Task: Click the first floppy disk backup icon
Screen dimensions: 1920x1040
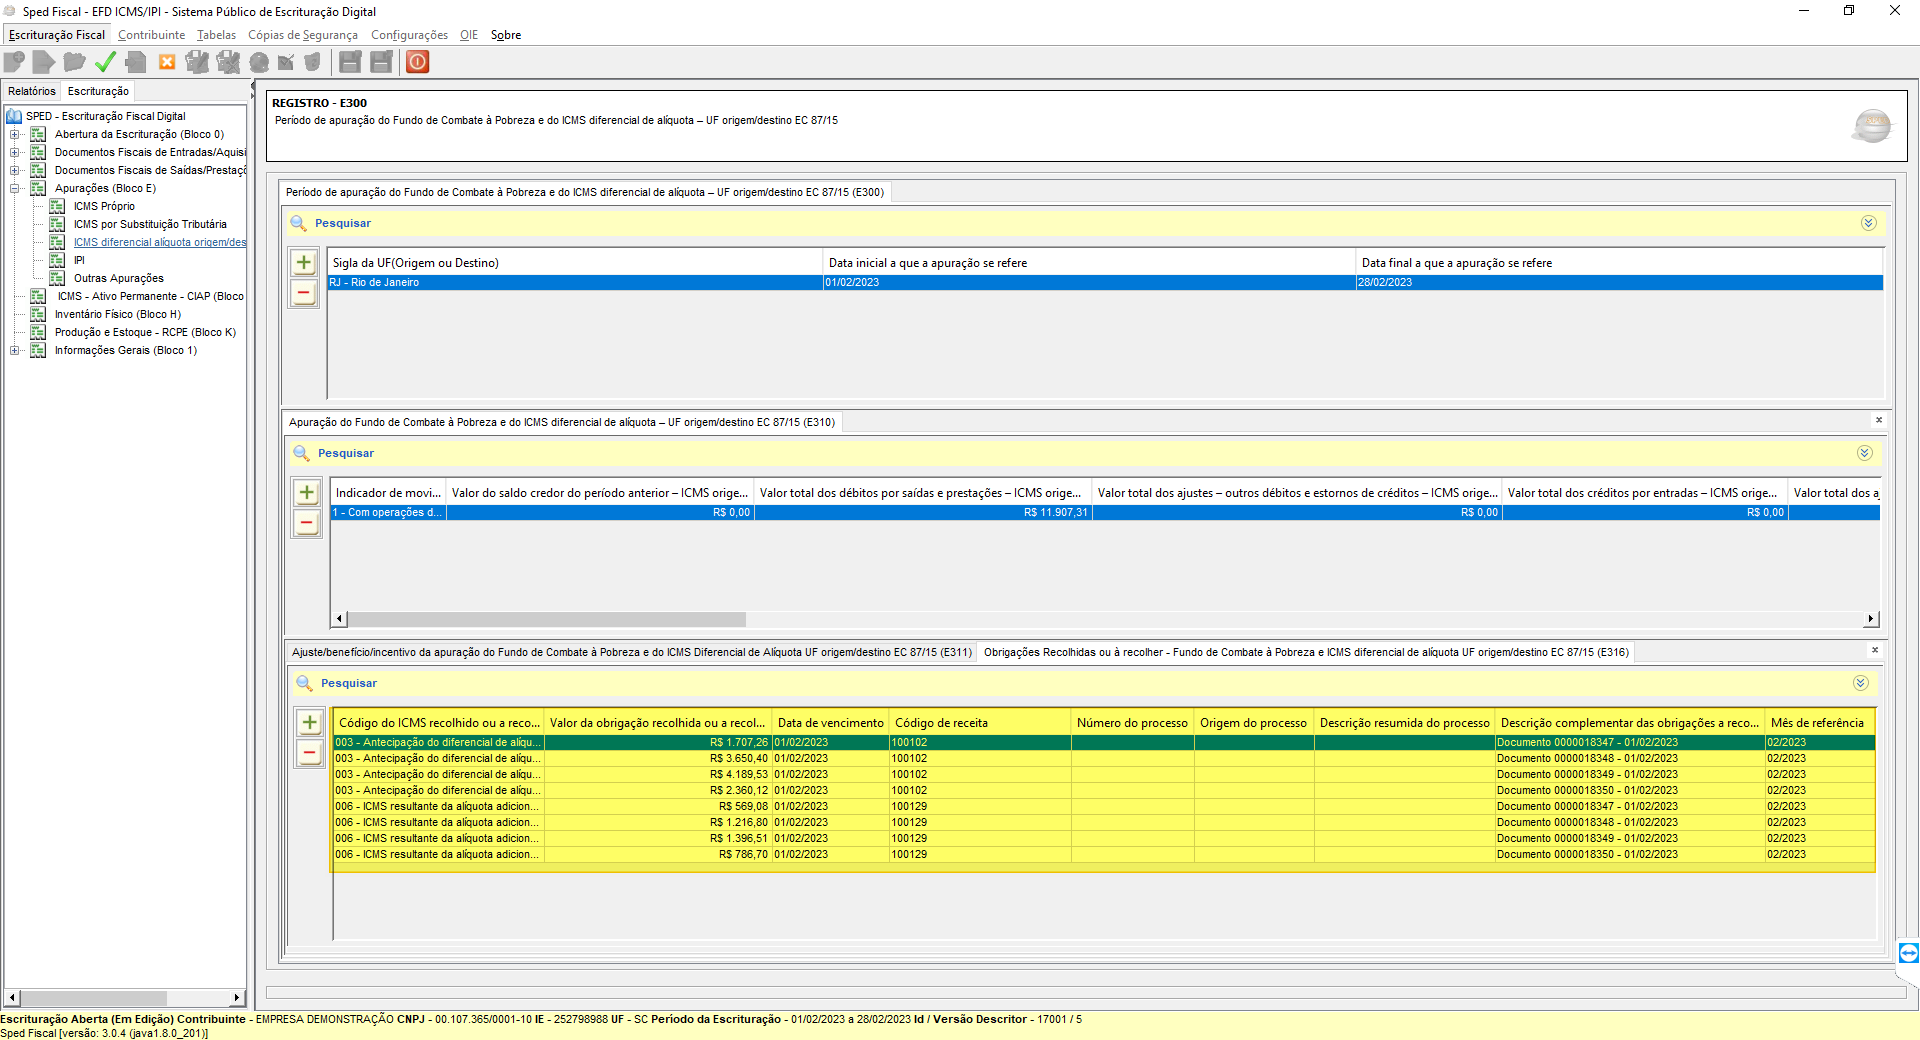Action: [350, 62]
